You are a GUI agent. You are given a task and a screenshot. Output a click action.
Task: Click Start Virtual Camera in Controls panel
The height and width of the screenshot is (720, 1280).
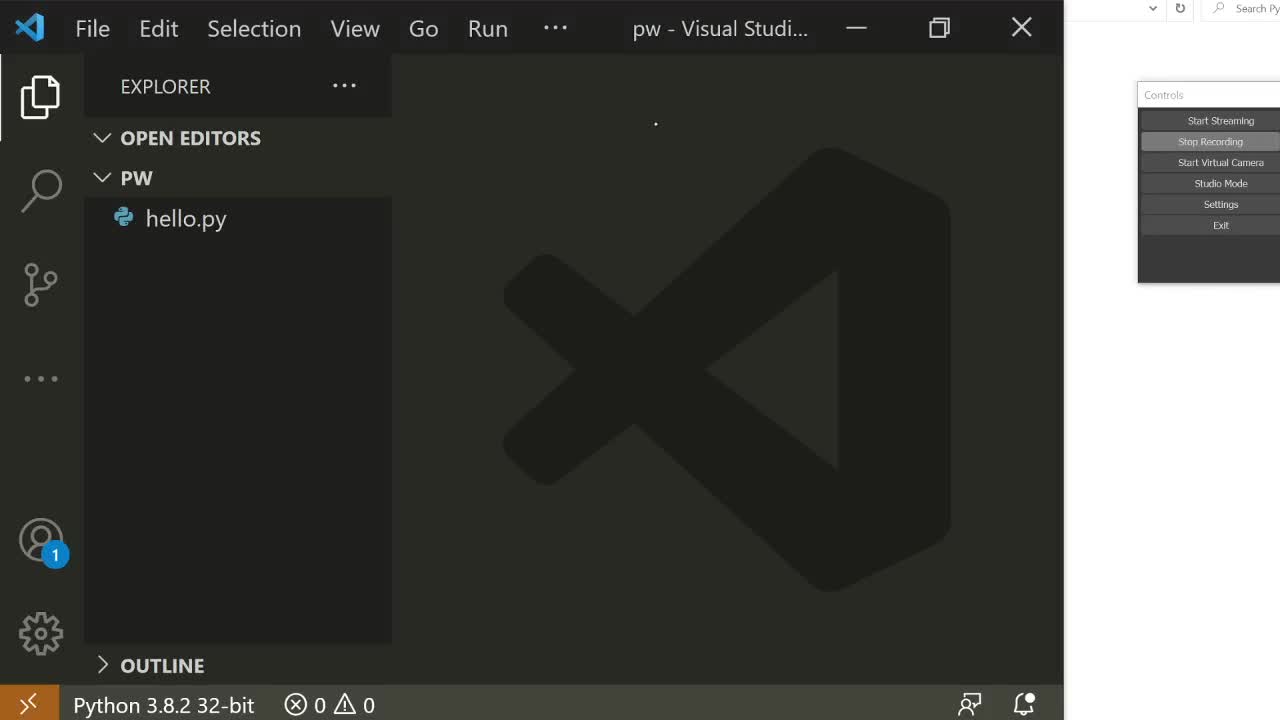(1211, 163)
